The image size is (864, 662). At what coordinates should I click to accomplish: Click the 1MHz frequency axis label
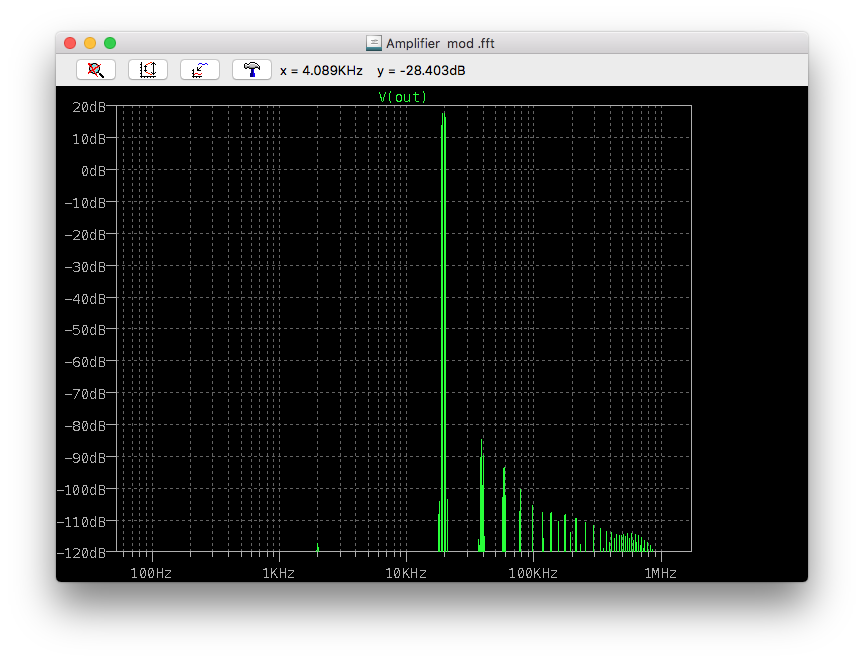660,573
